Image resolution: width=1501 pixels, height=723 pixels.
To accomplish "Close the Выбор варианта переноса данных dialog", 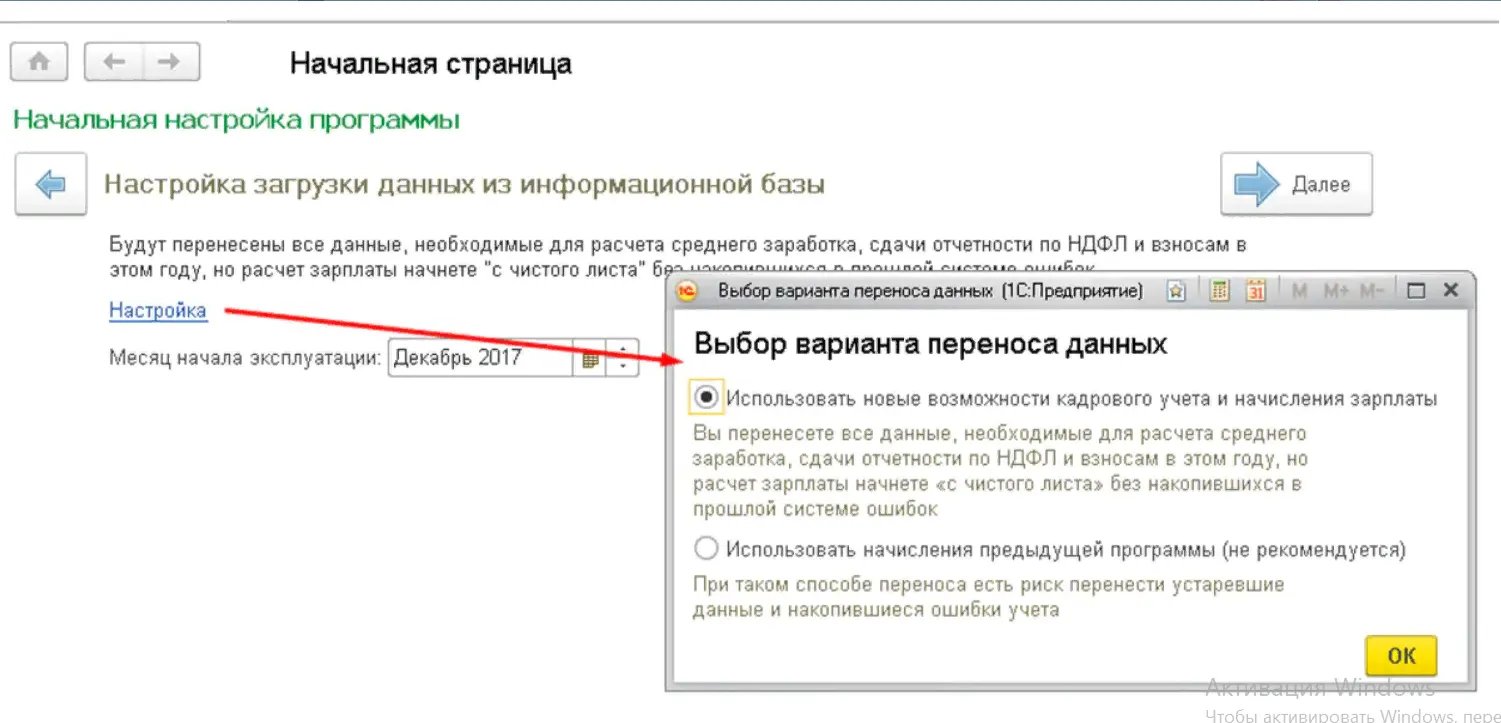I will tap(1450, 291).
